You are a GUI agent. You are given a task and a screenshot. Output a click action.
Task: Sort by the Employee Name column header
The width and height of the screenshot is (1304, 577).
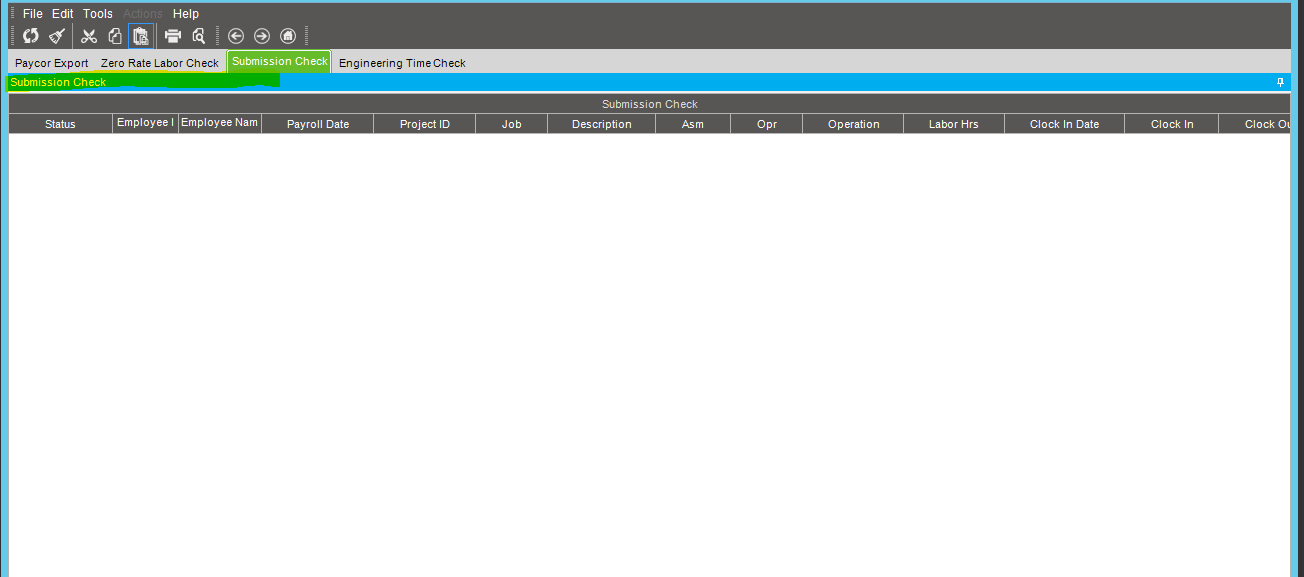click(220, 124)
